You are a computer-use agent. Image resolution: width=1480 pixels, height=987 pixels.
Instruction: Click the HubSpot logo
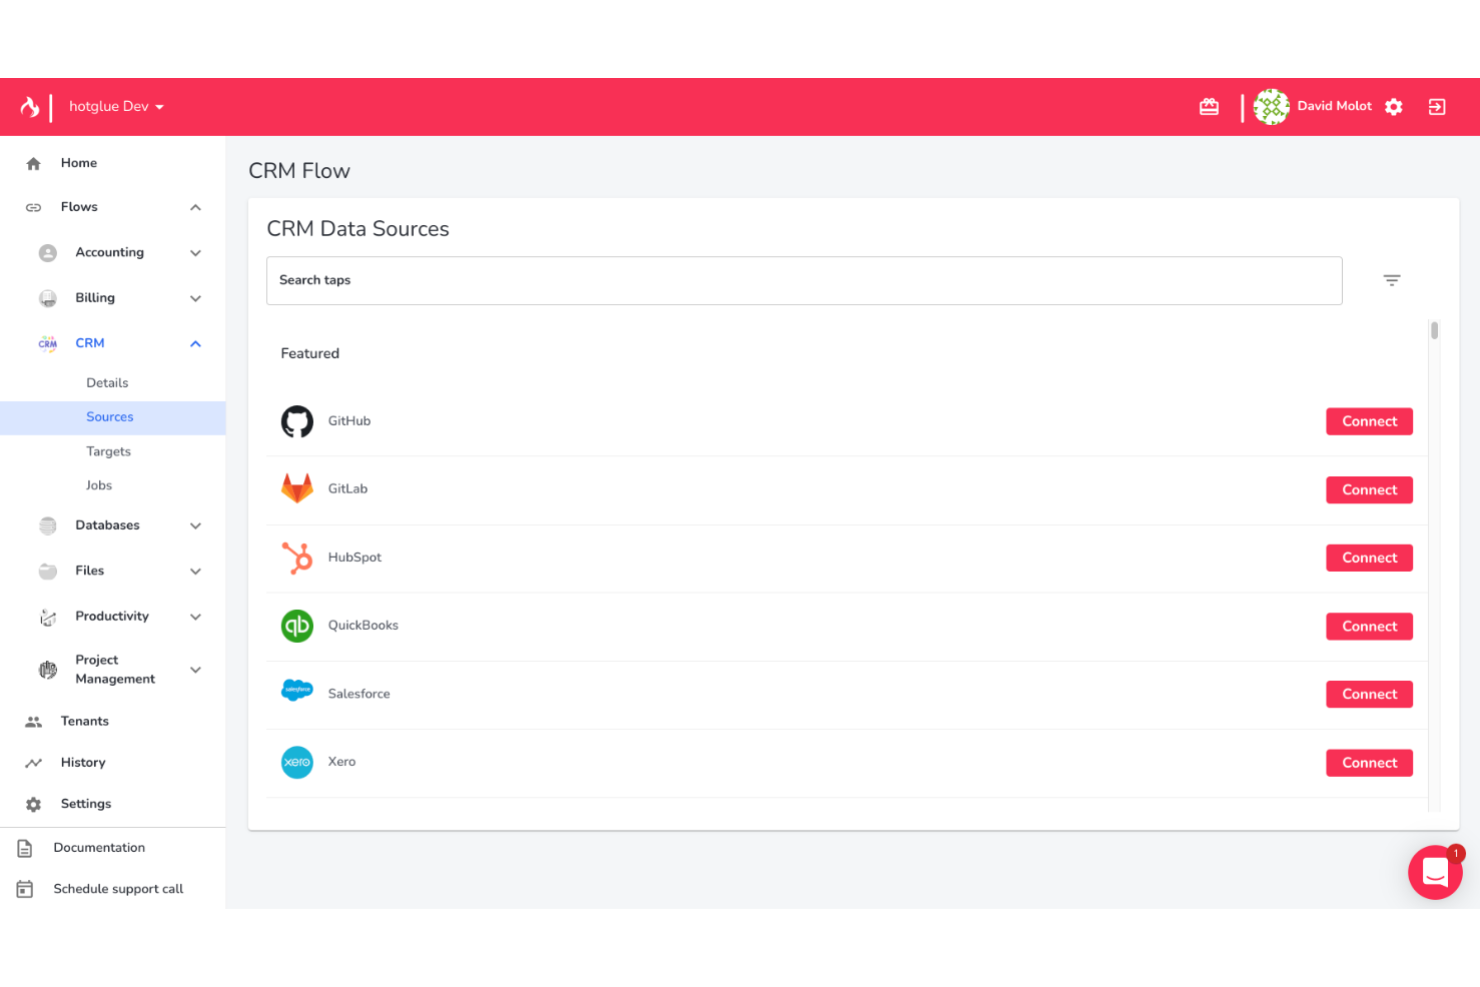(297, 557)
